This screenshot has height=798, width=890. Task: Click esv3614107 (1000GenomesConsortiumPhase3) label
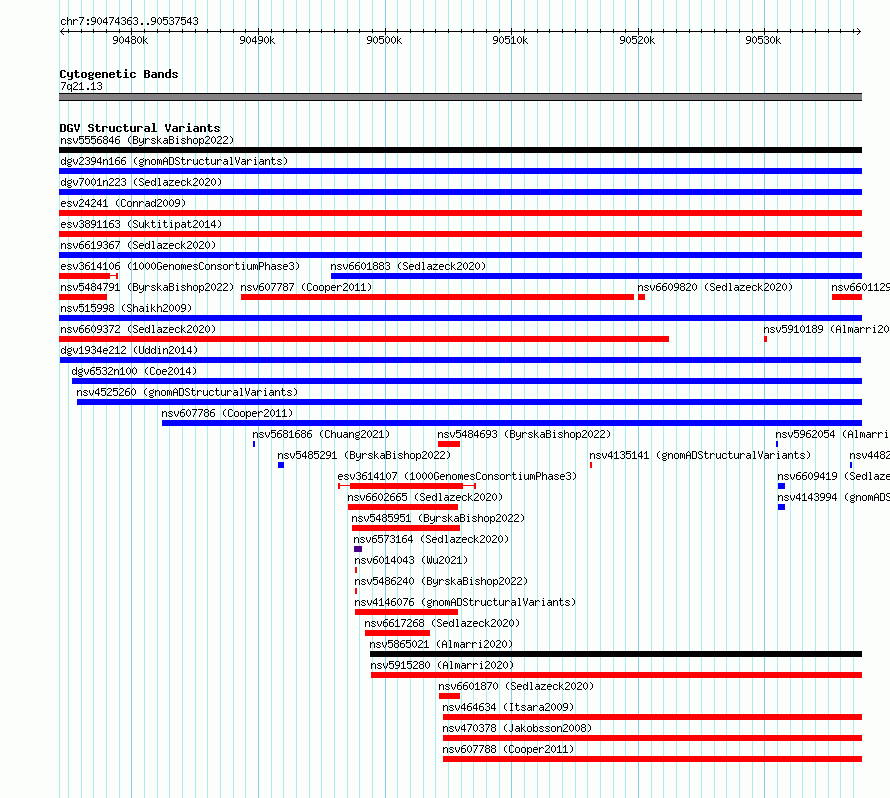pyautogui.click(x=457, y=476)
